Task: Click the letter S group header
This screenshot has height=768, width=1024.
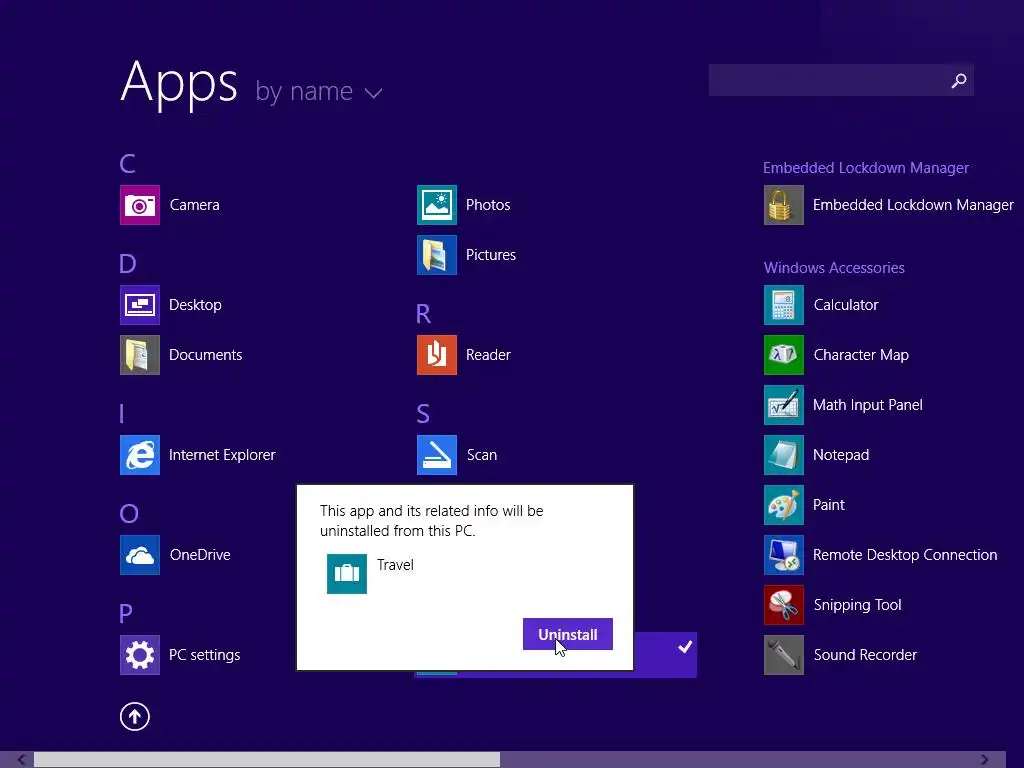Action: coord(423,414)
